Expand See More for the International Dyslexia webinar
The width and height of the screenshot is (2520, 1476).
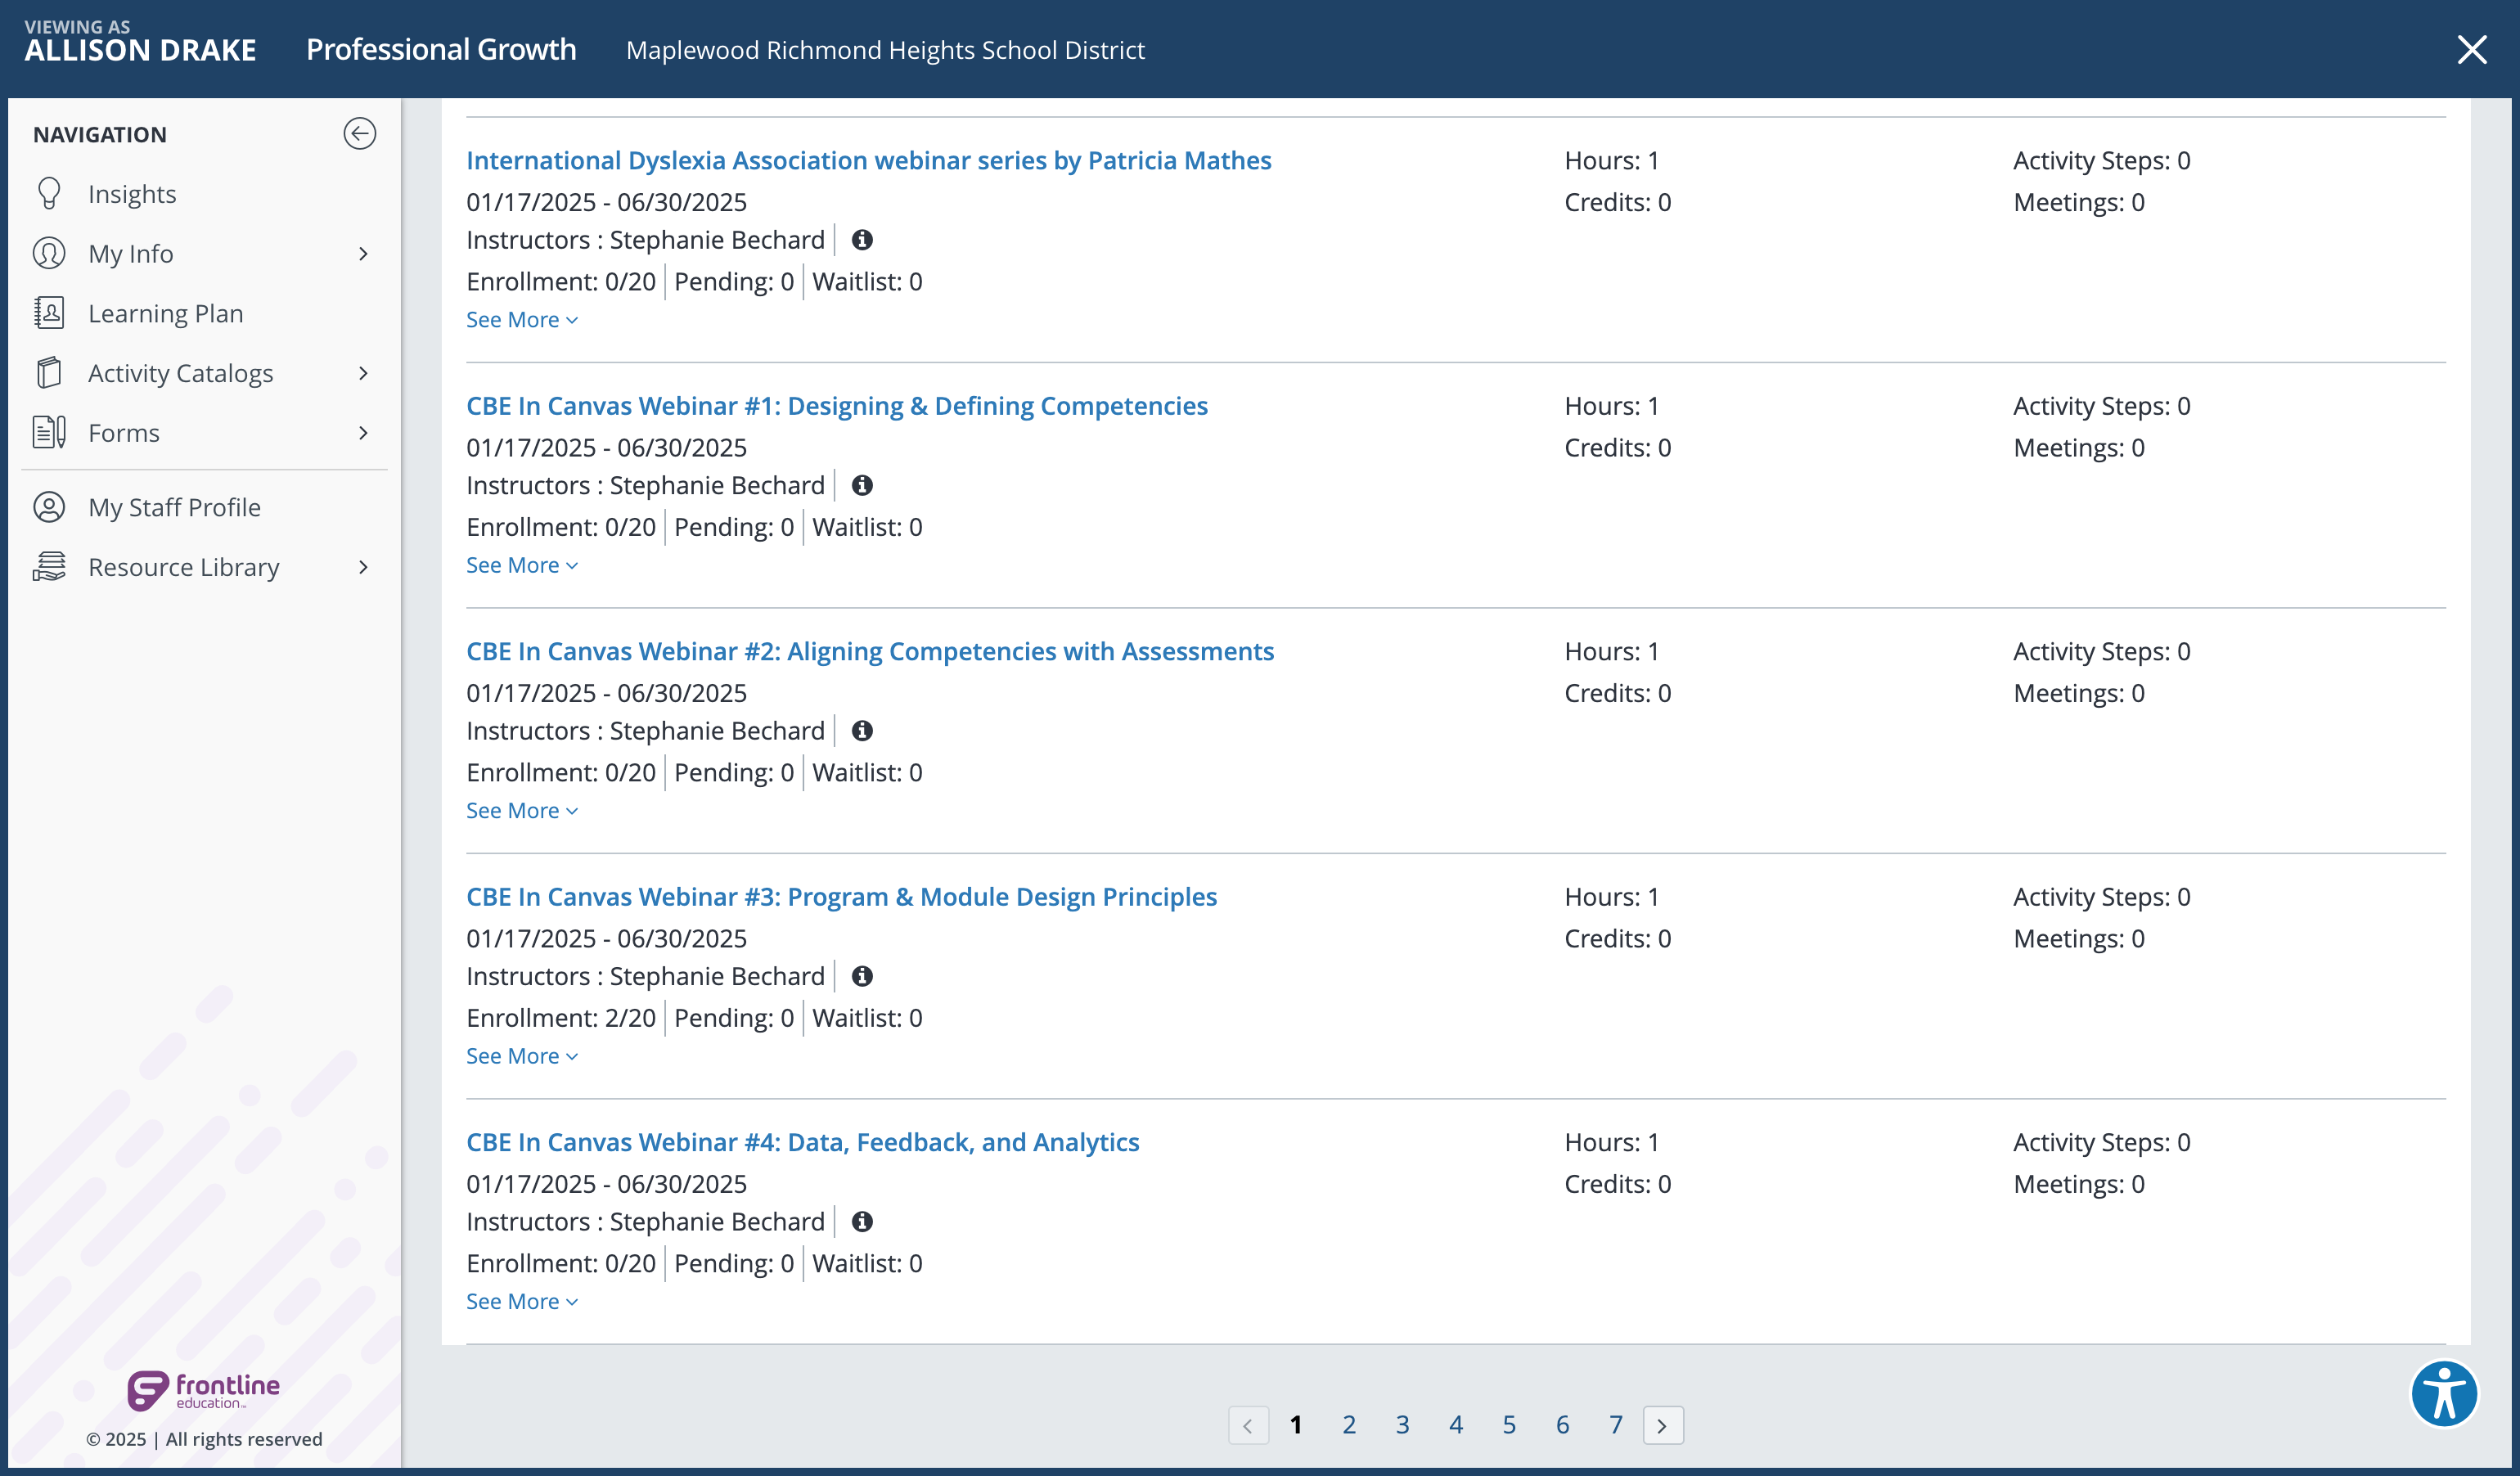pyautogui.click(x=522, y=320)
